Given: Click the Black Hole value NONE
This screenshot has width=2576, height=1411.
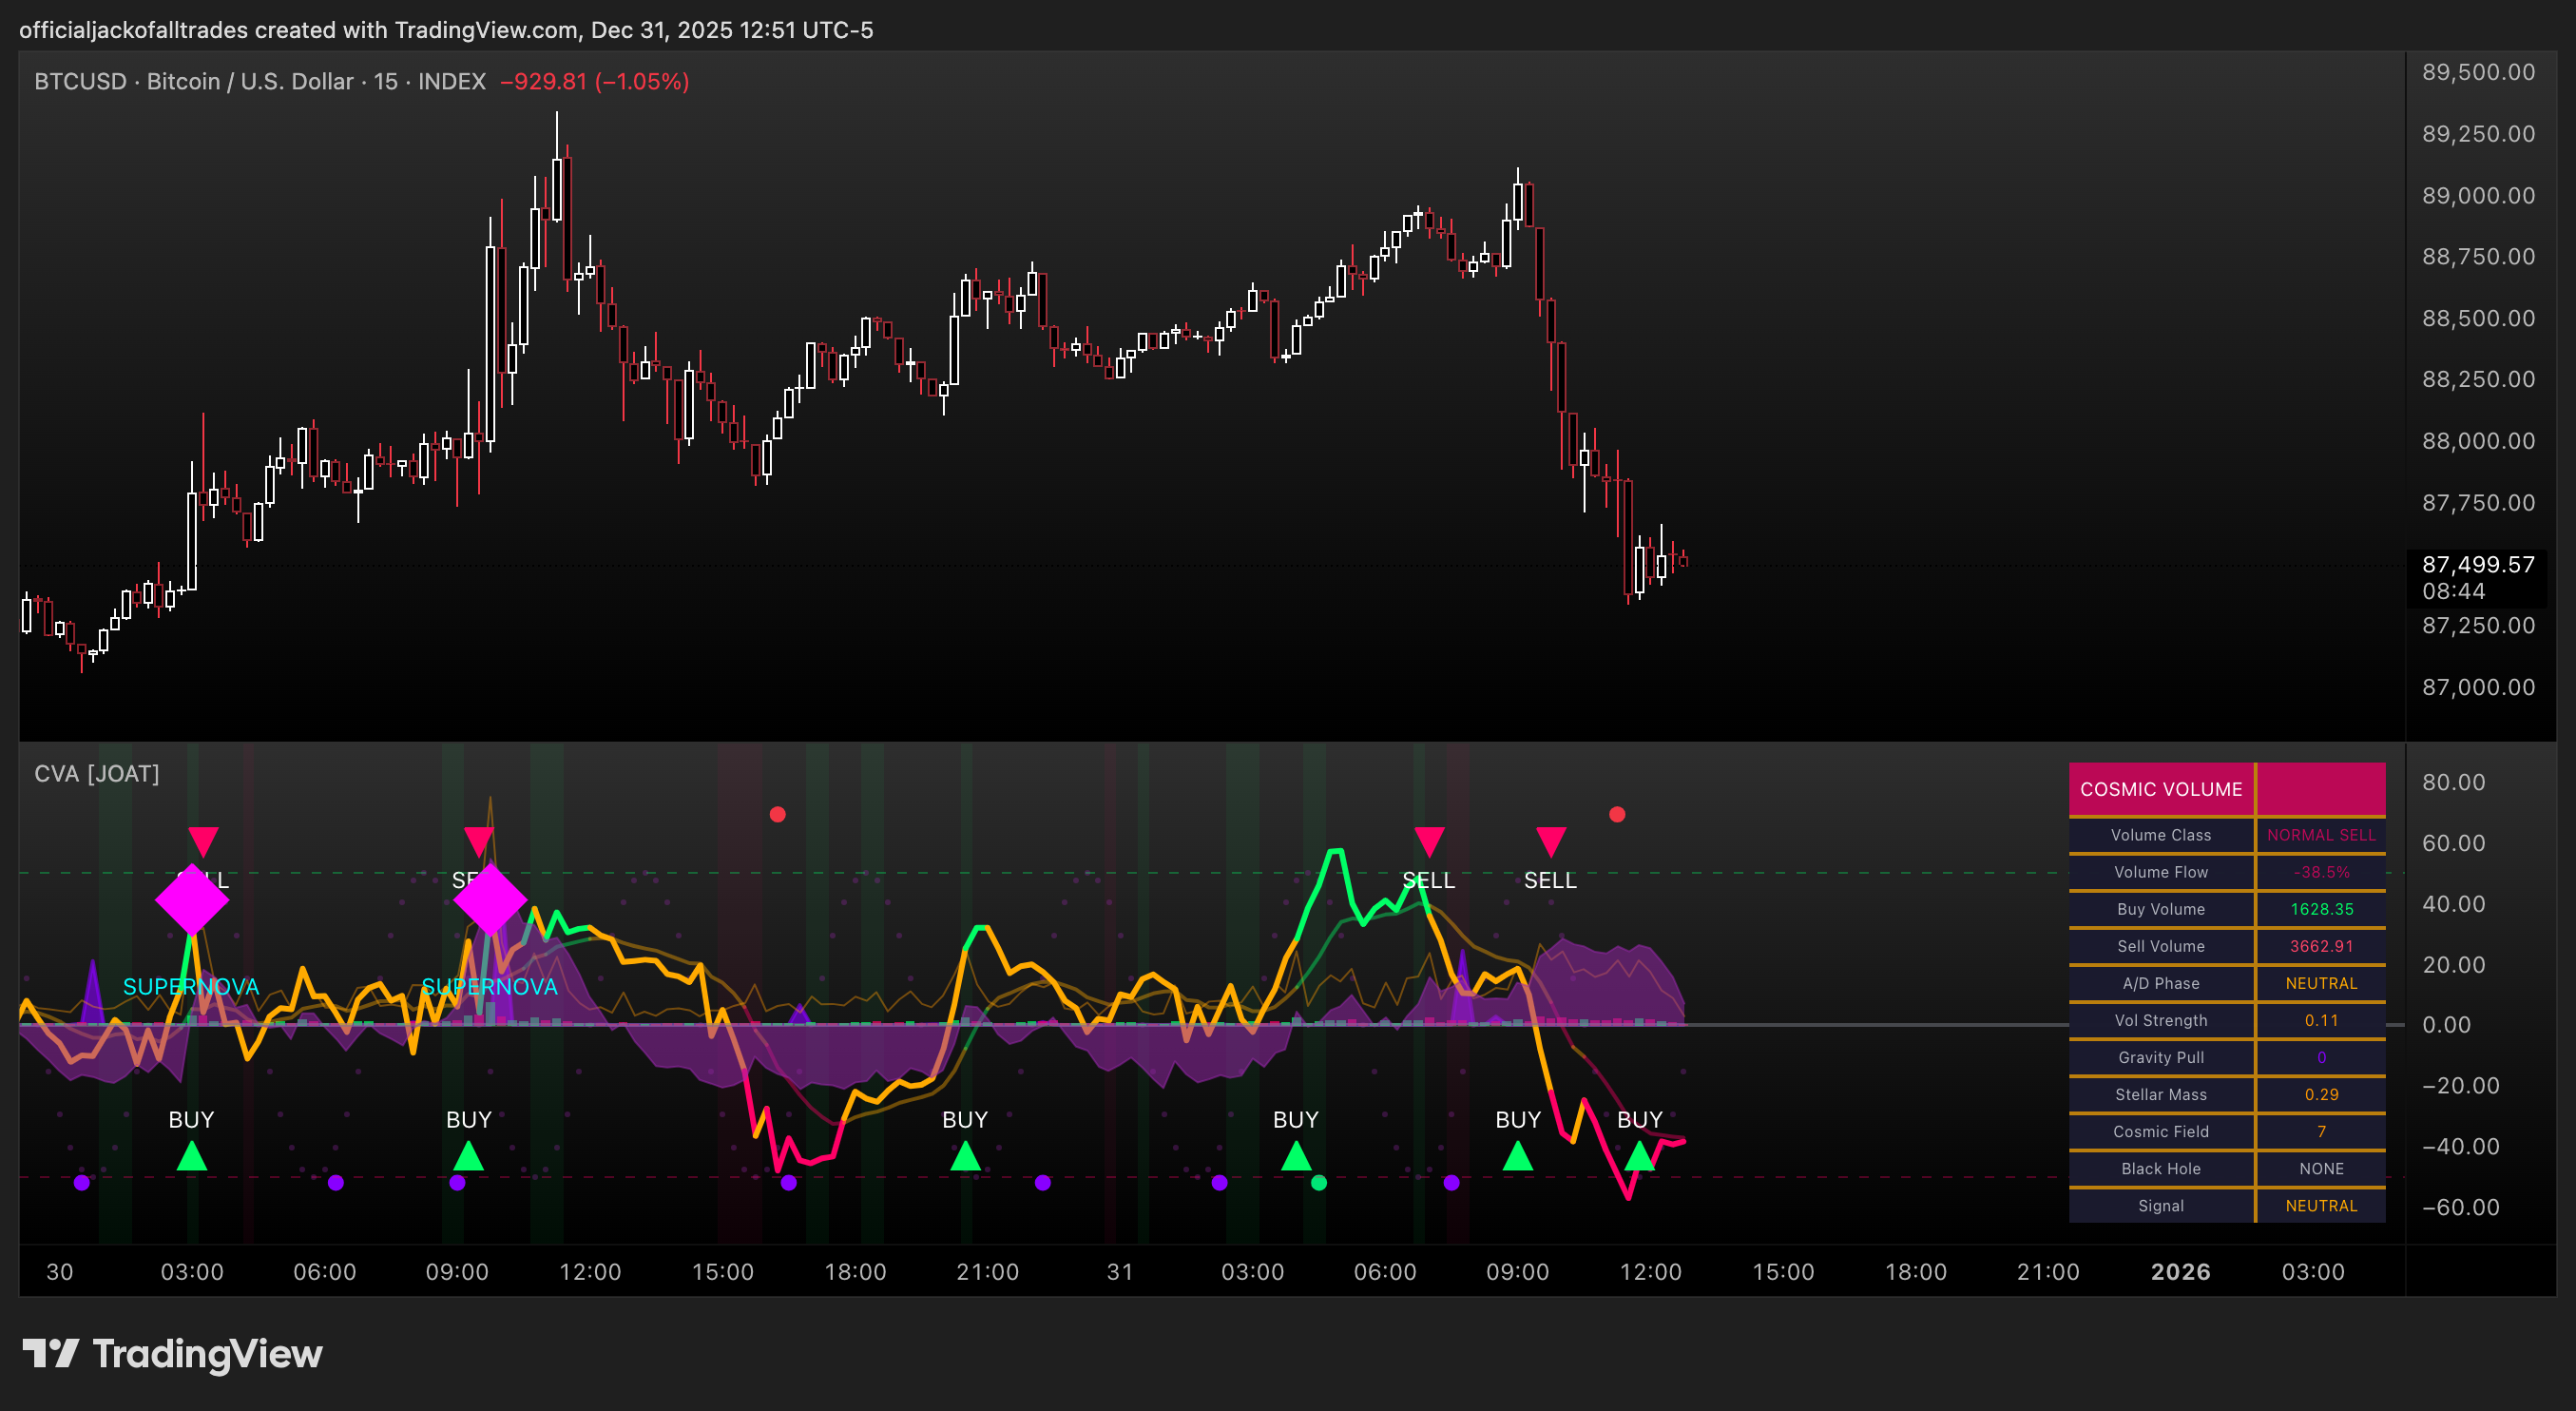Looking at the screenshot, I should click(2321, 1168).
